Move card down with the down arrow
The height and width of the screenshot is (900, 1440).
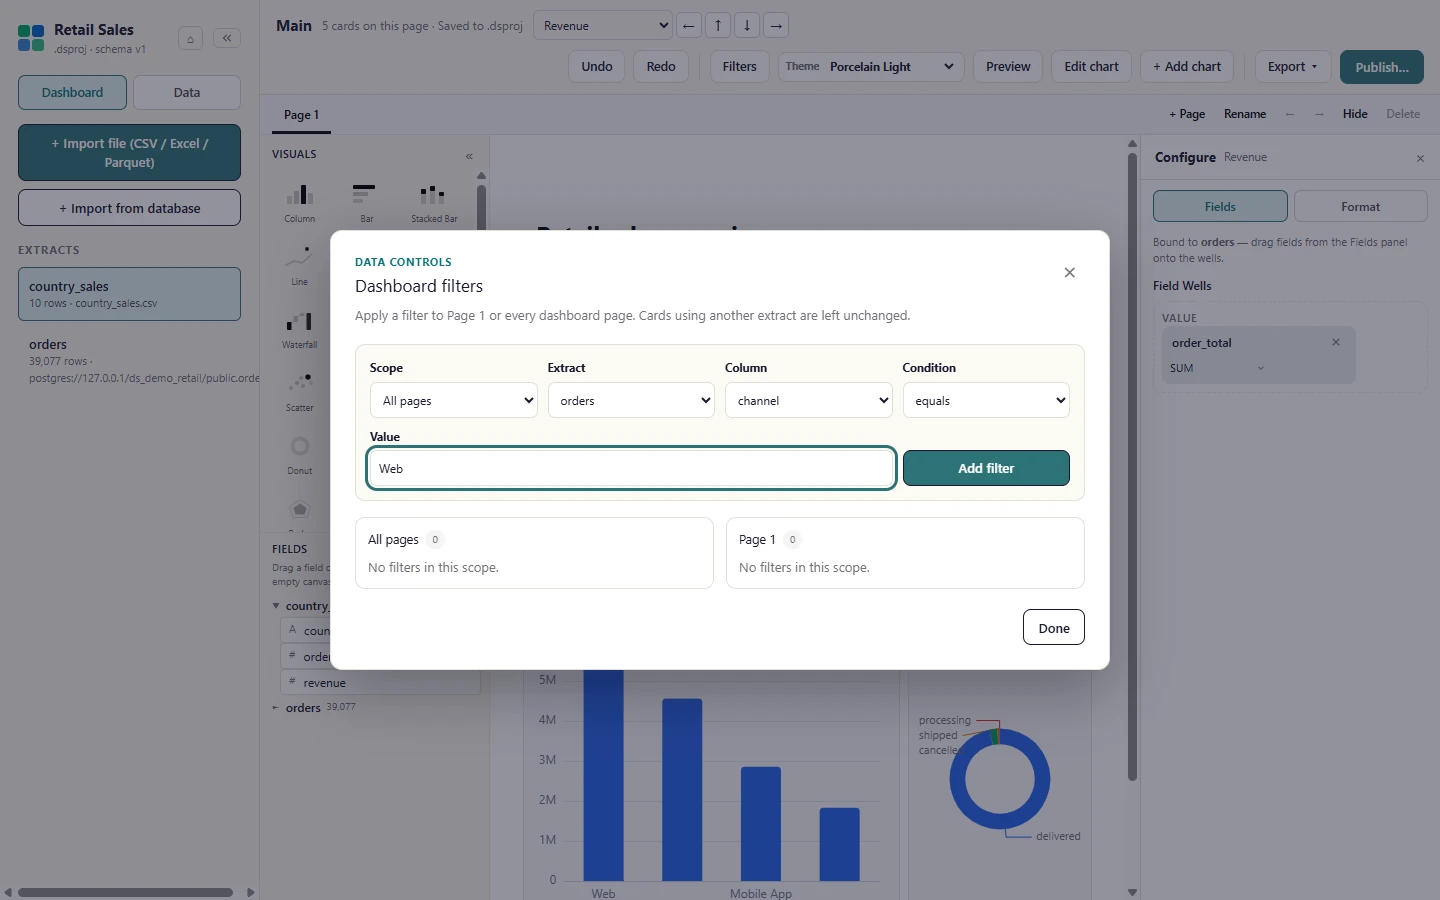pos(747,26)
